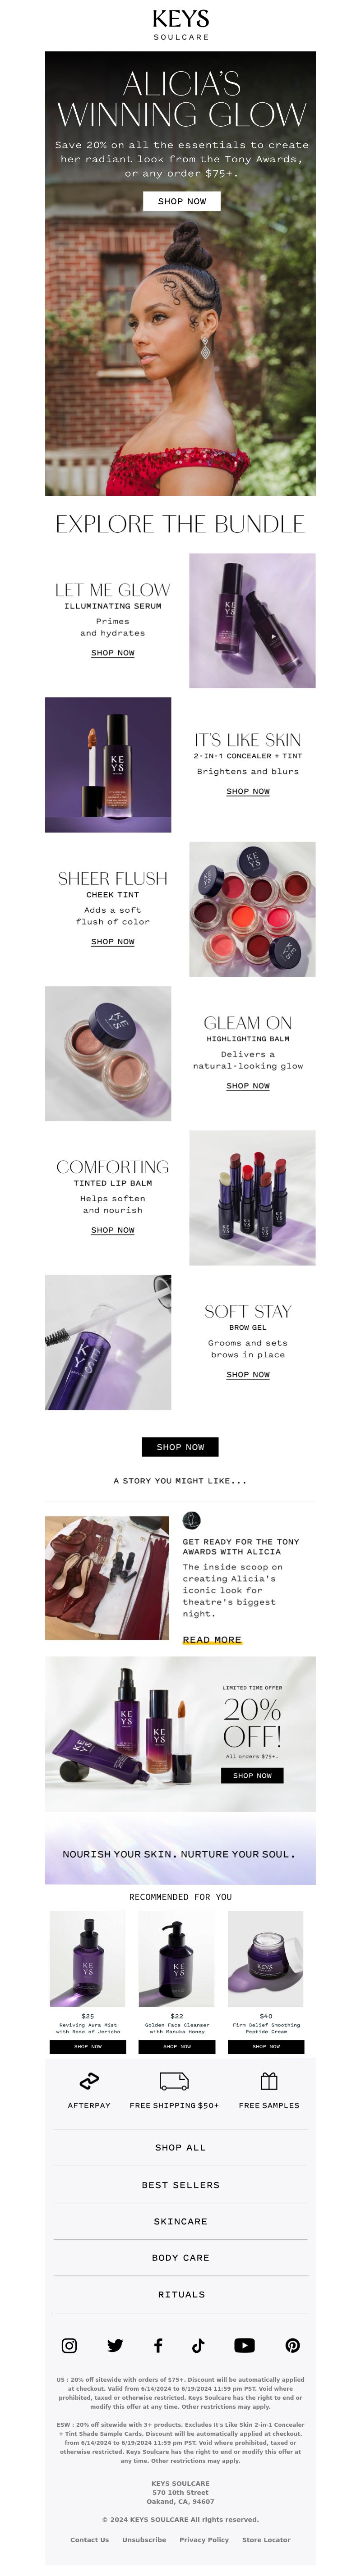
Task: Click the free shipping truck icon
Action: click(x=174, y=2080)
